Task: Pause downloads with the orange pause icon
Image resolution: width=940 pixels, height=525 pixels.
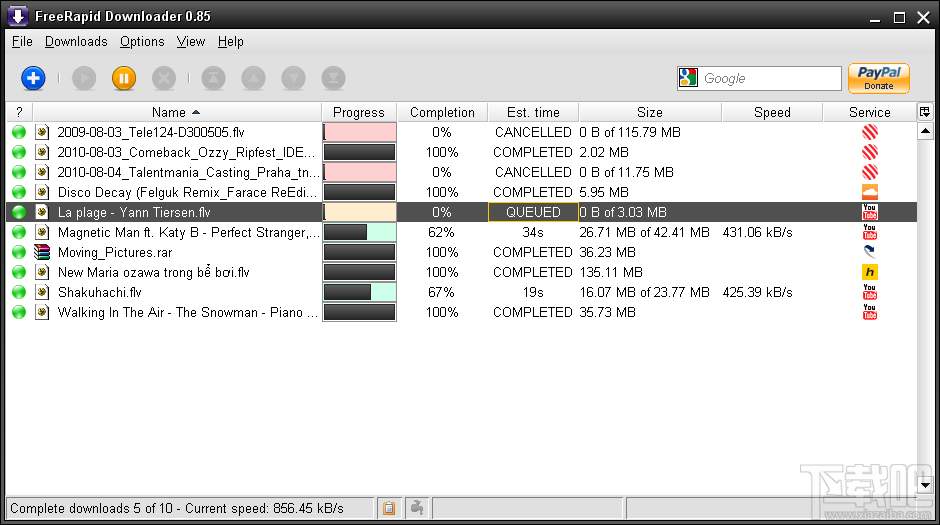Action: [x=123, y=78]
